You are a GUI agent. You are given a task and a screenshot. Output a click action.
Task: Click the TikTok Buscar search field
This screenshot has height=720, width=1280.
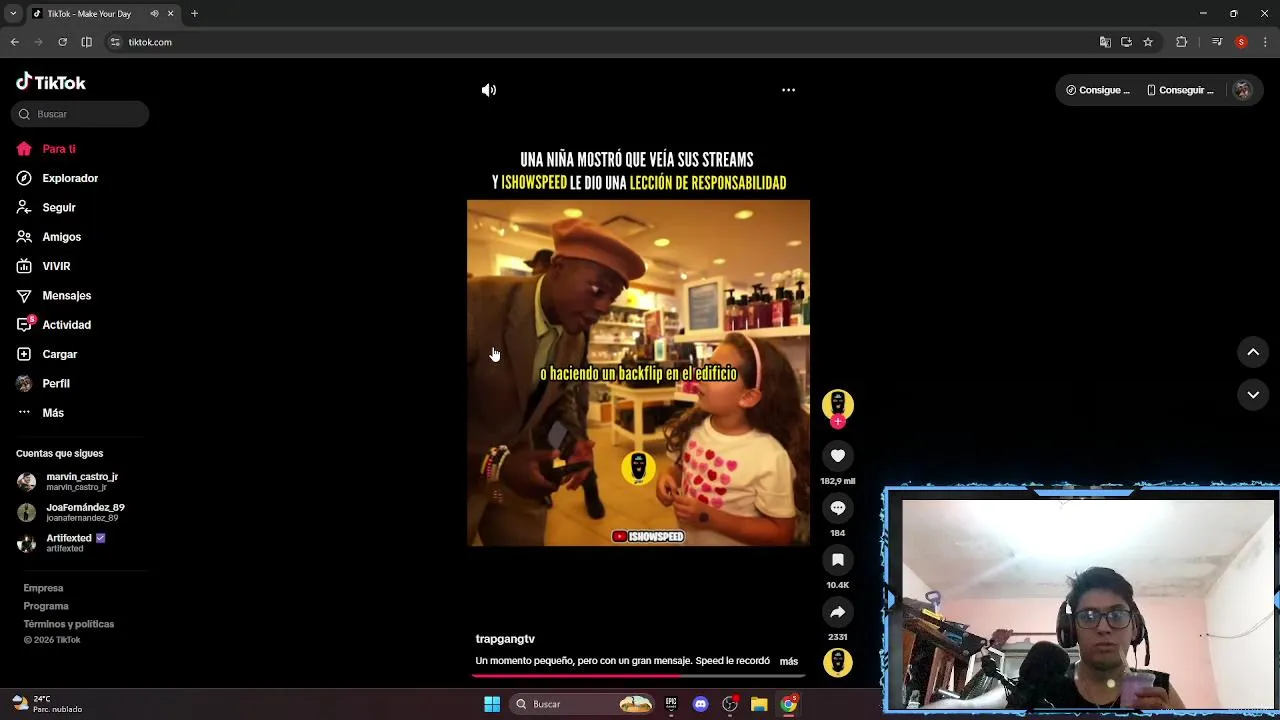click(x=80, y=114)
